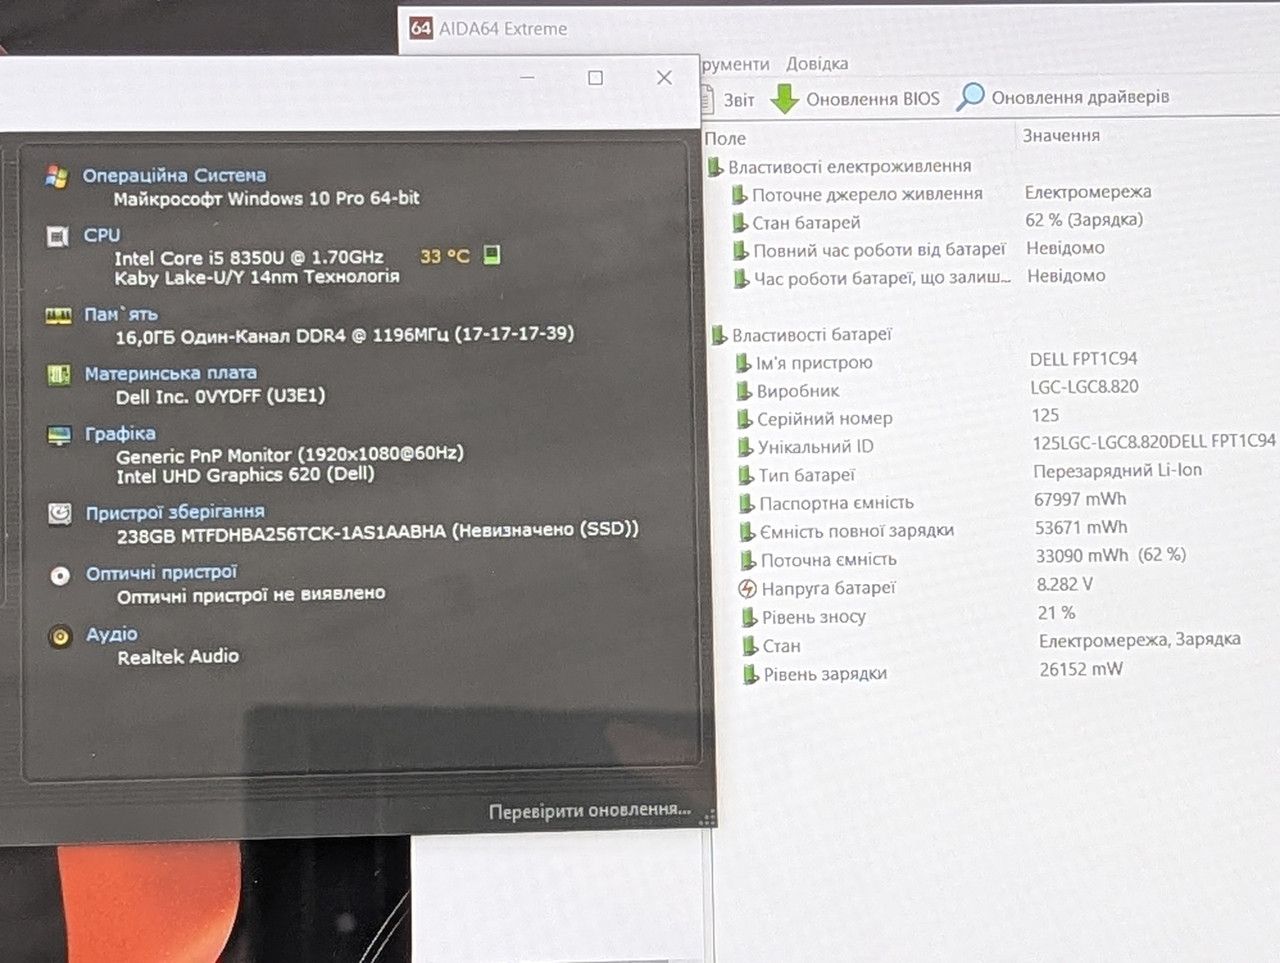Click the battery icon beside Властивості батареї

click(x=719, y=335)
